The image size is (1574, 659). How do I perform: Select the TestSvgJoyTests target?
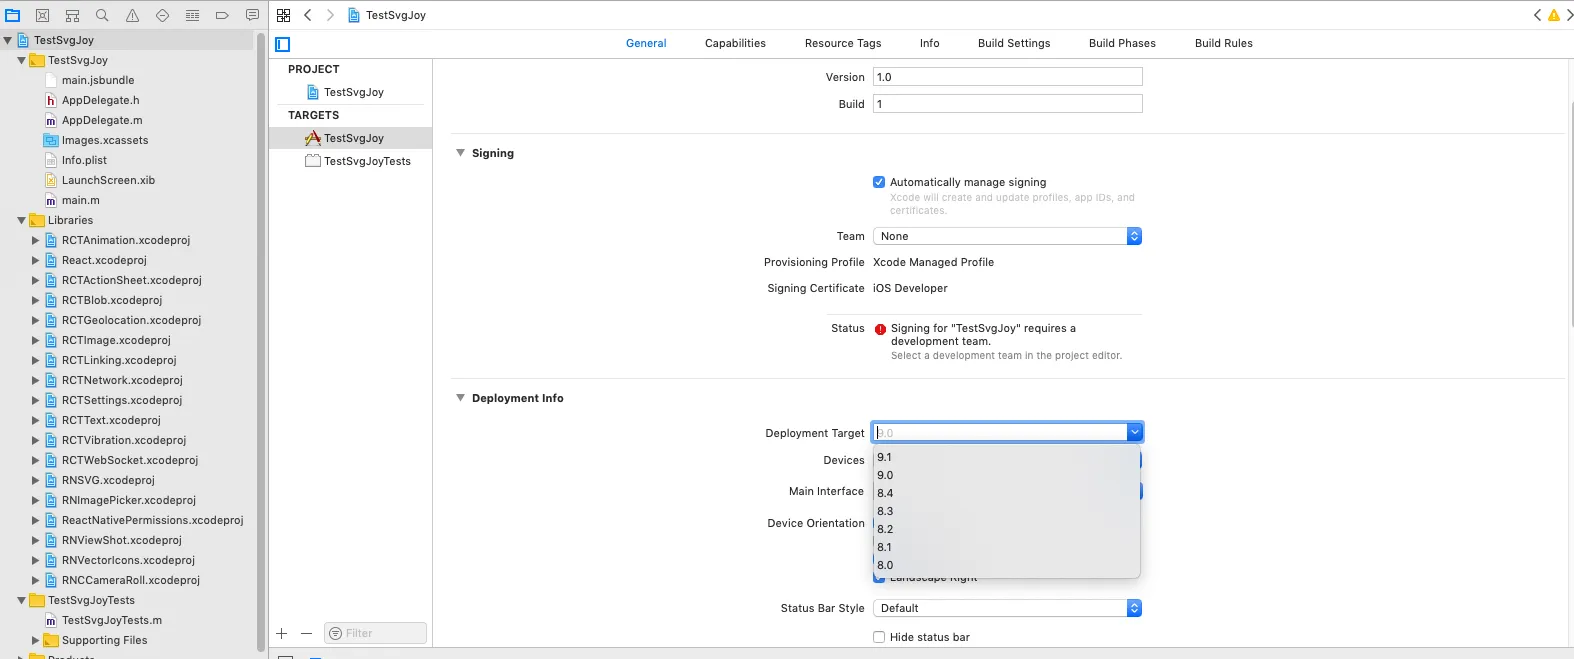point(367,161)
